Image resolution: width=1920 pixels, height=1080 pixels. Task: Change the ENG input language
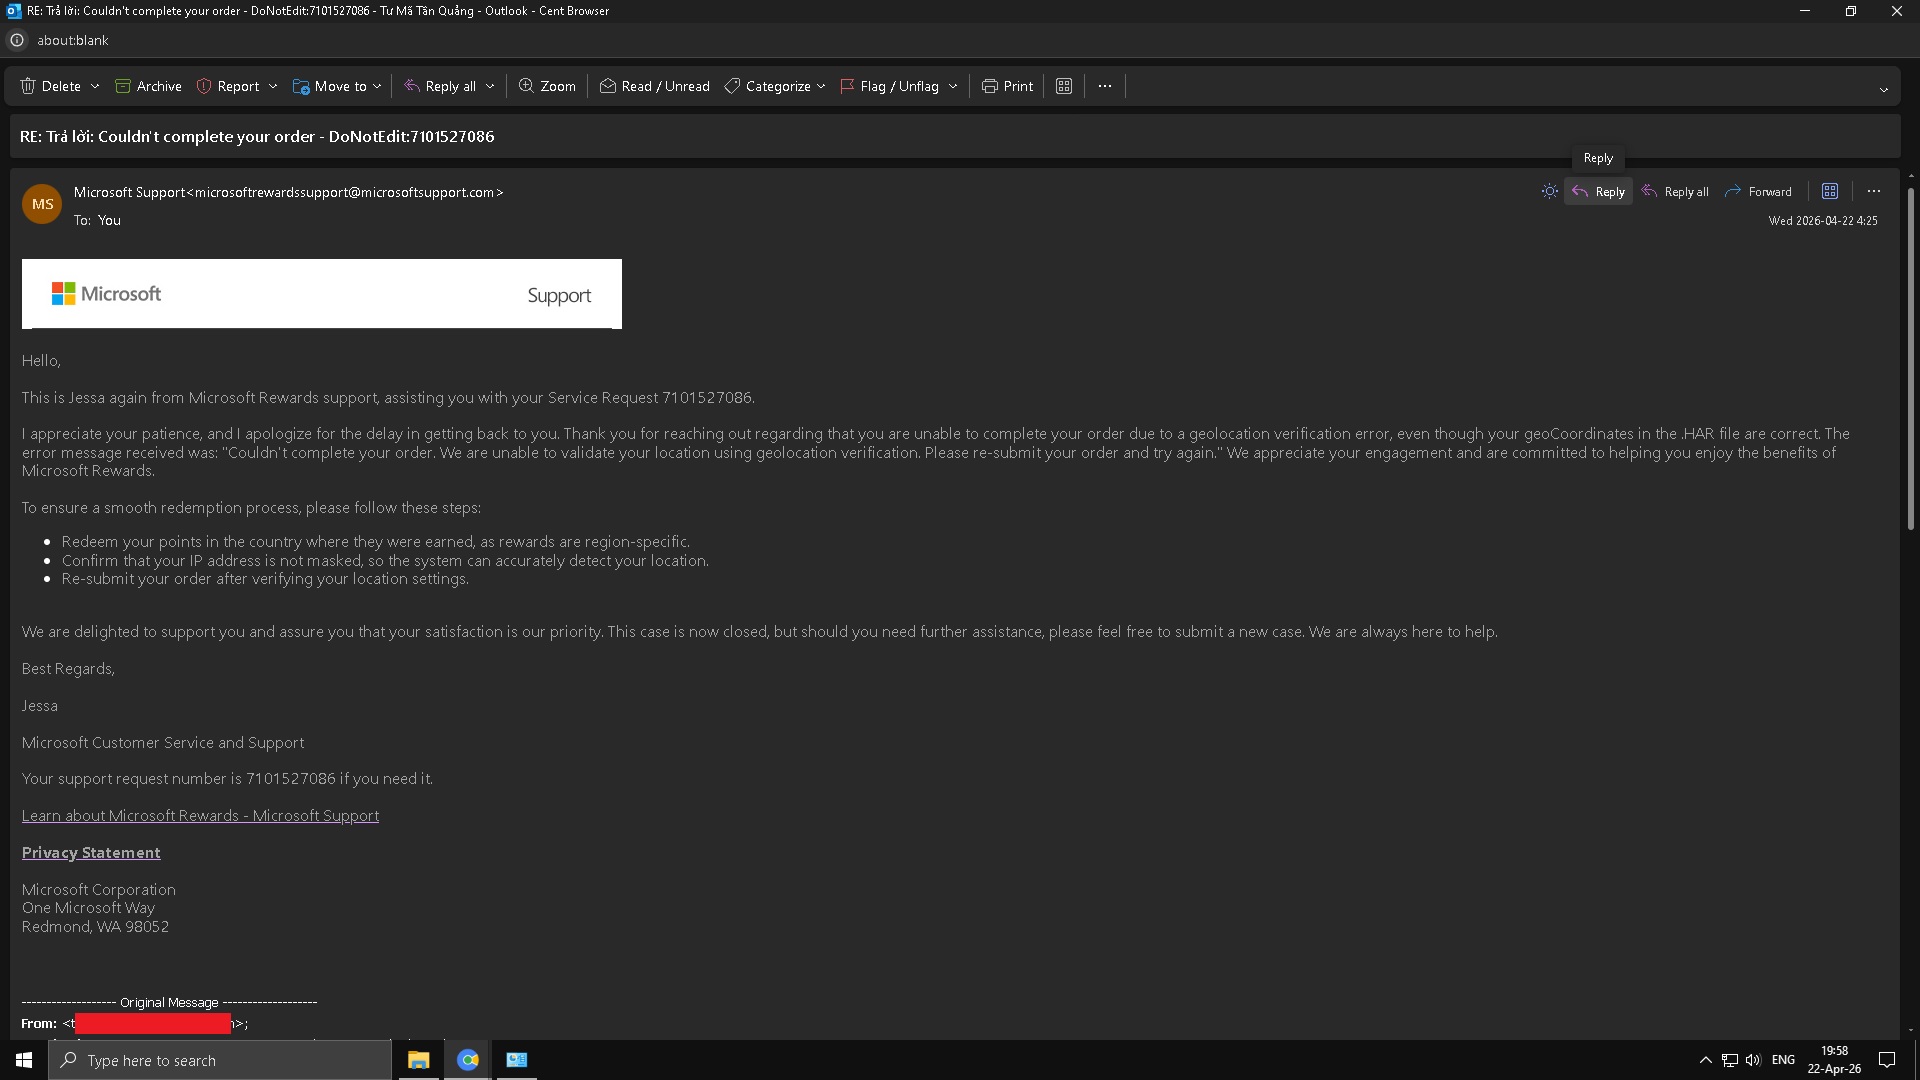(1783, 1060)
